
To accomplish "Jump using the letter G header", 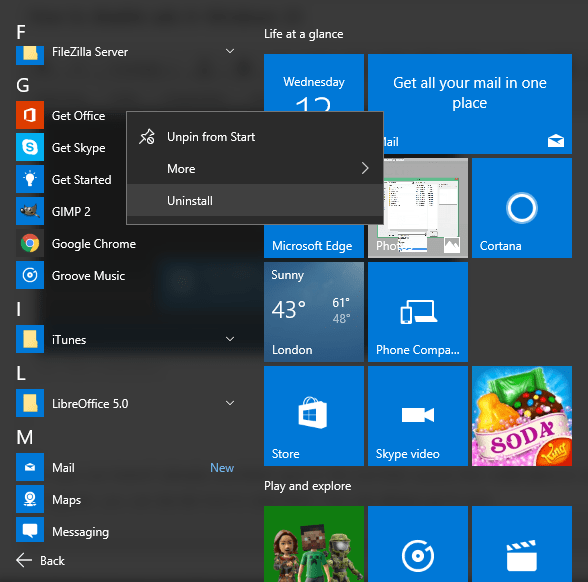I will [x=22, y=85].
